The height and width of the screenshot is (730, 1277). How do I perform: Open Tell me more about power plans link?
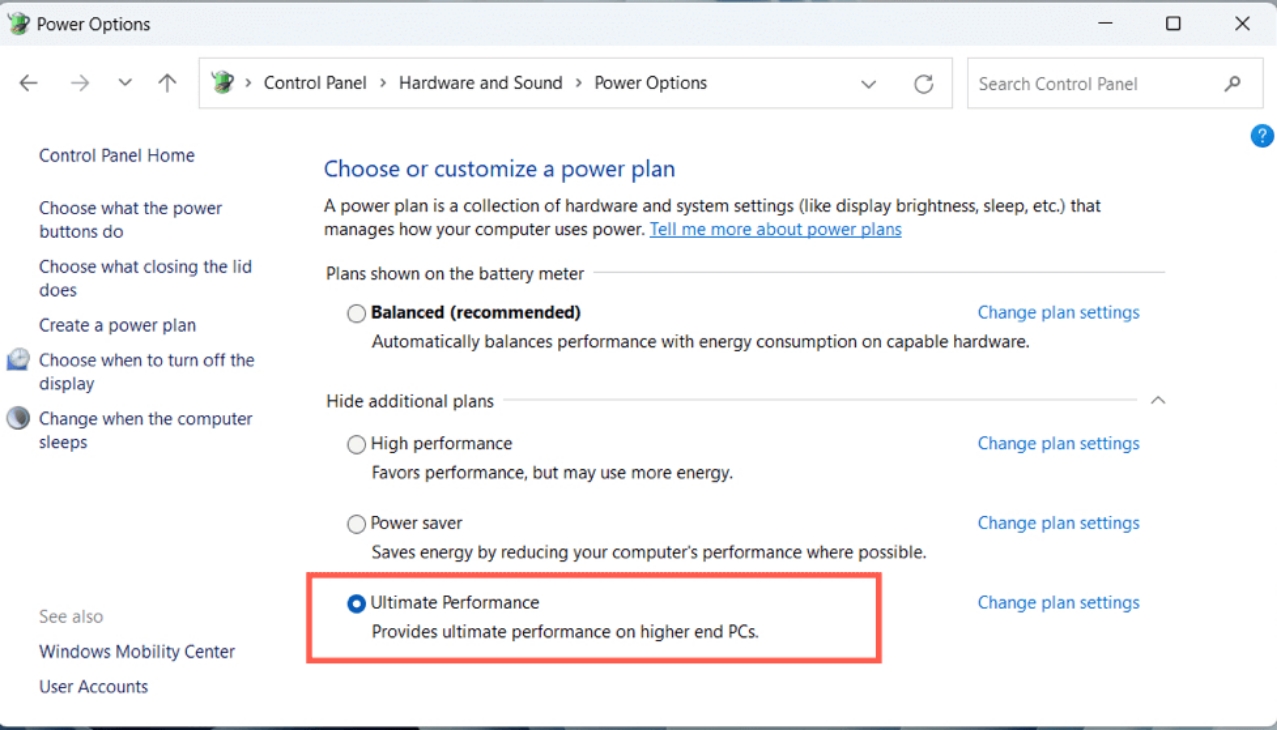coord(775,229)
